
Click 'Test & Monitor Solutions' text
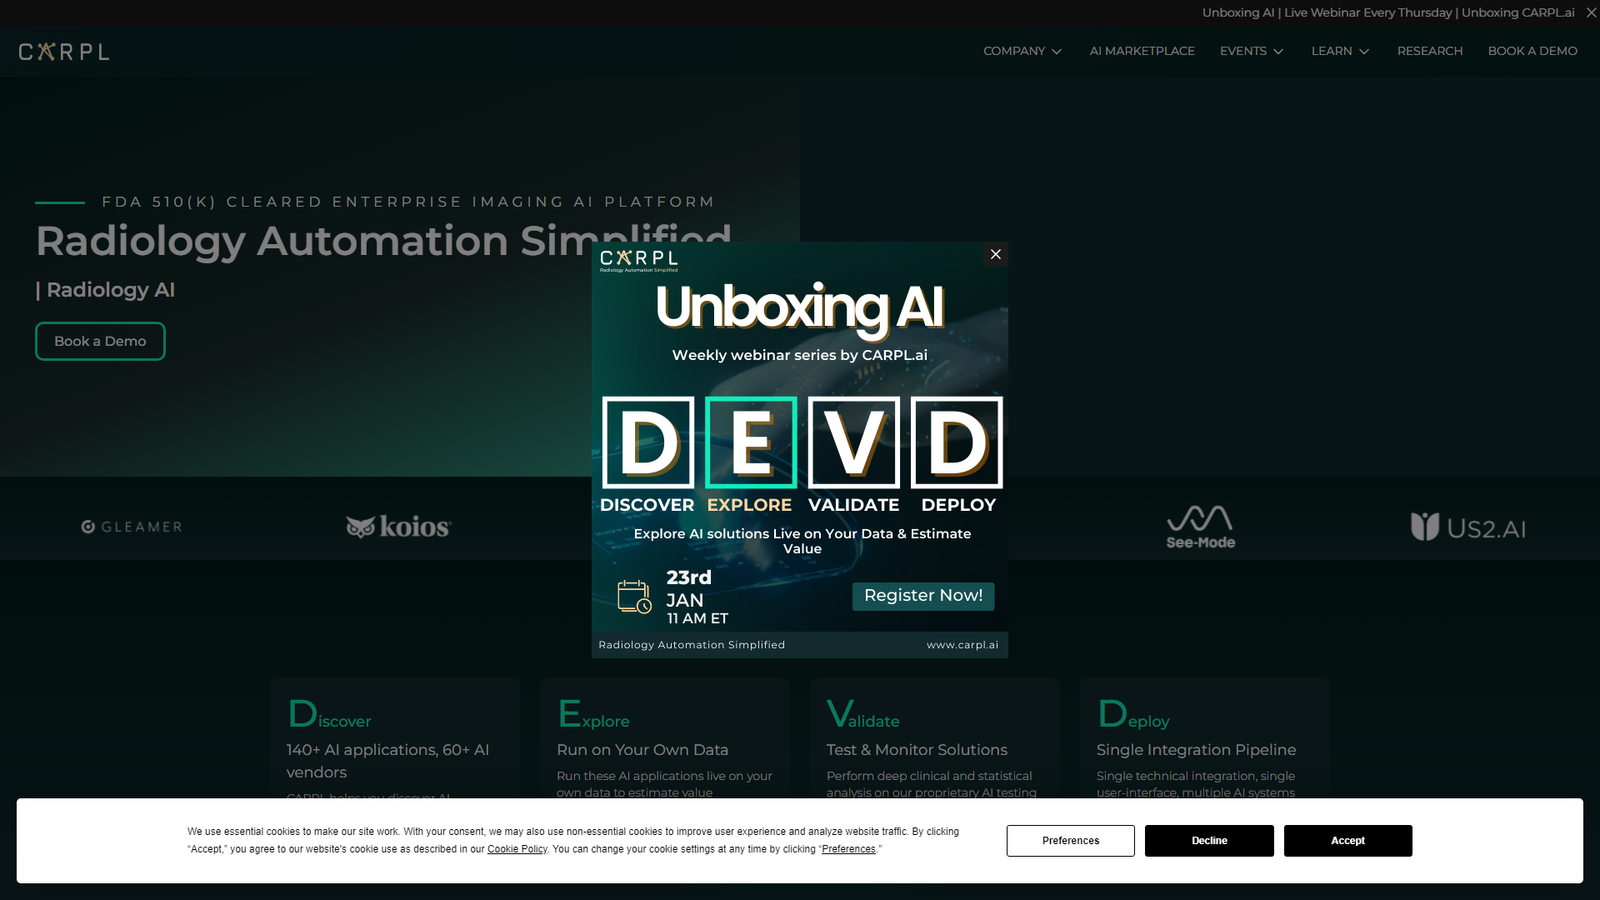pyautogui.click(x=917, y=750)
